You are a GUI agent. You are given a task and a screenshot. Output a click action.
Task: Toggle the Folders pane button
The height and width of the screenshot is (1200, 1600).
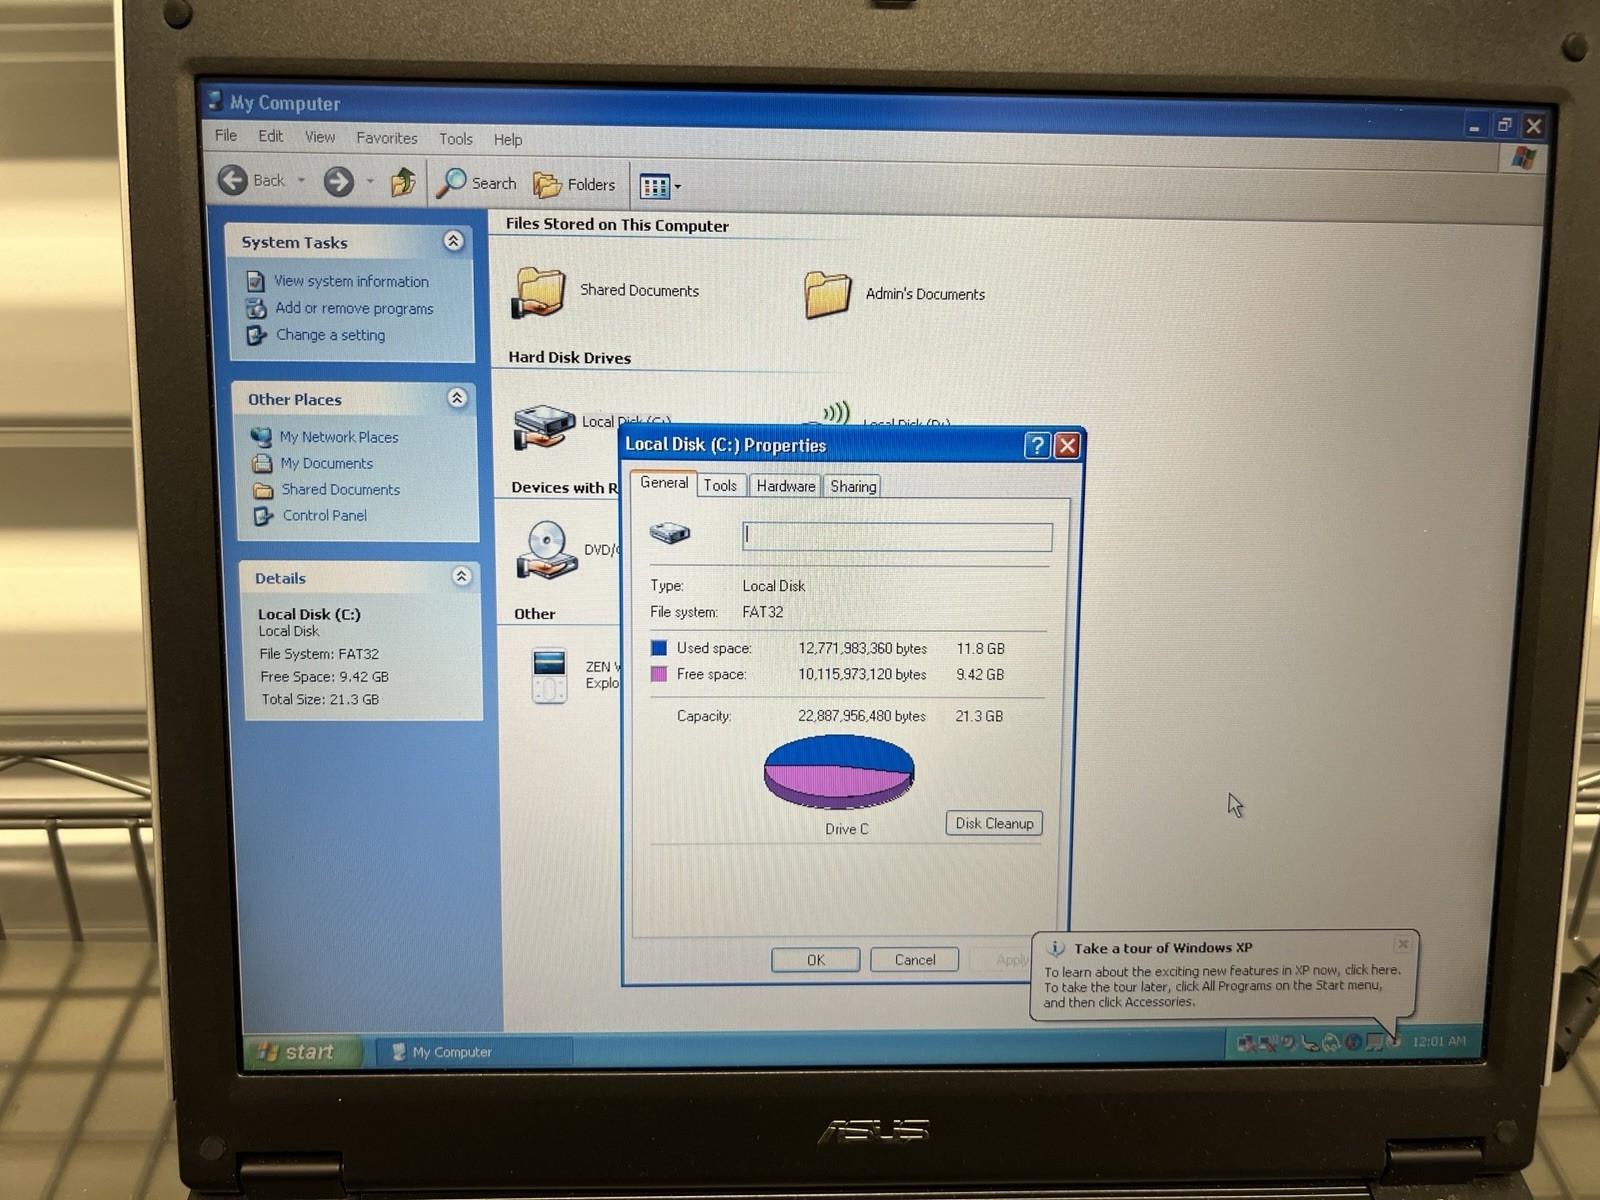pyautogui.click(x=574, y=184)
